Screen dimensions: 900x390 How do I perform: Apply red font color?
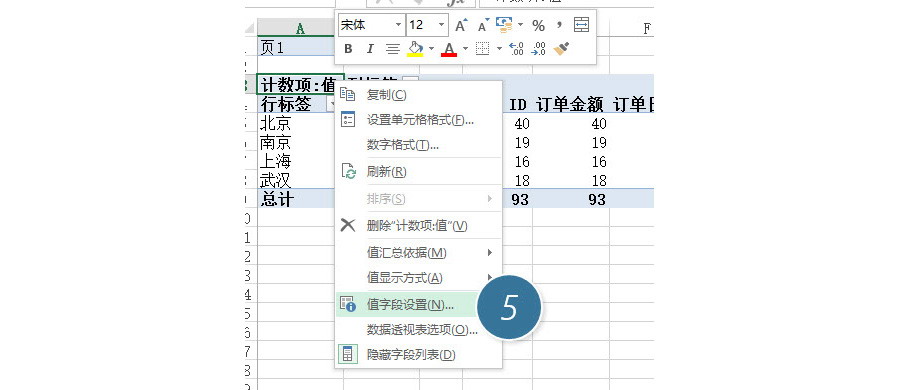pos(449,49)
